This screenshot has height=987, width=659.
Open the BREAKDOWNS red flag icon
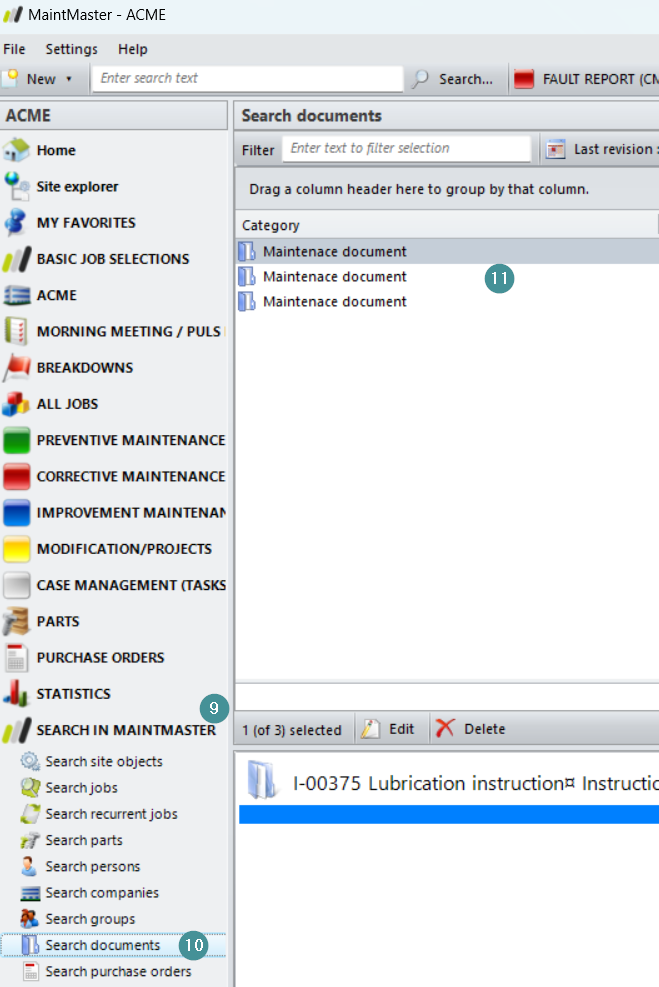16,368
